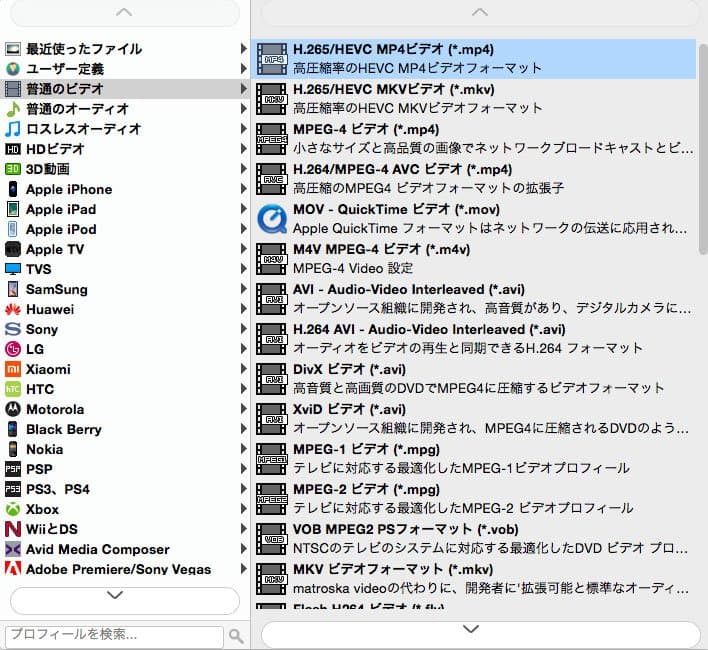Click the format list down-chevron button
This screenshot has width=708, height=650.
click(480, 634)
